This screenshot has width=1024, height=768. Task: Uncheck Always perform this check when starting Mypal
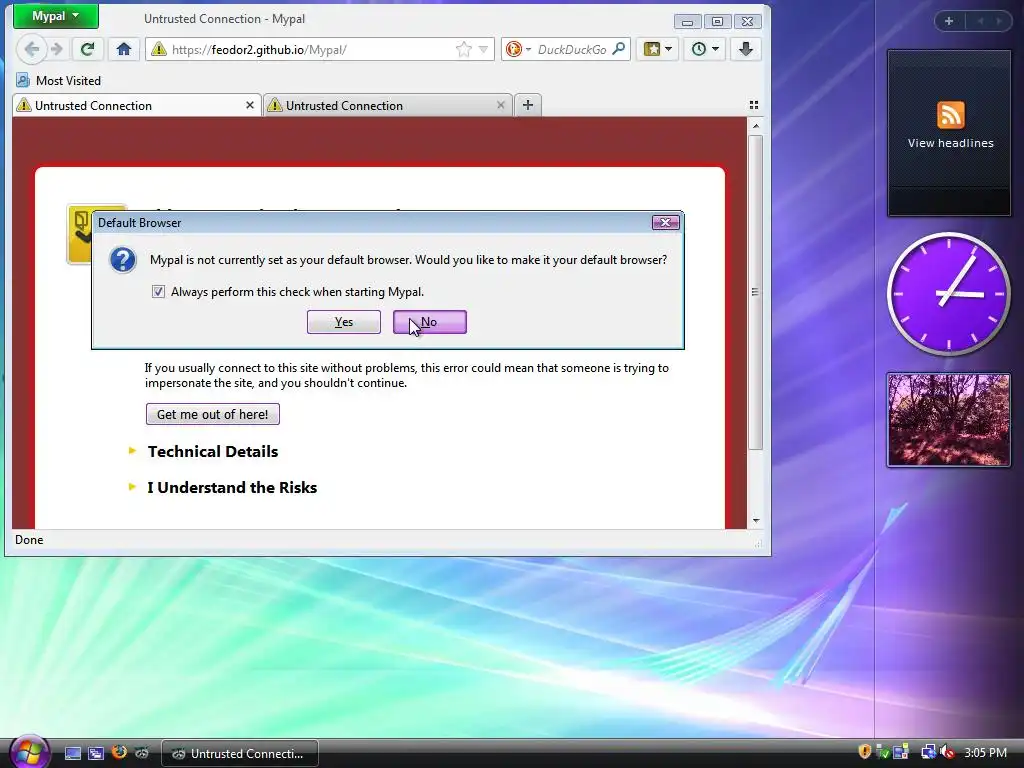tap(159, 291)
